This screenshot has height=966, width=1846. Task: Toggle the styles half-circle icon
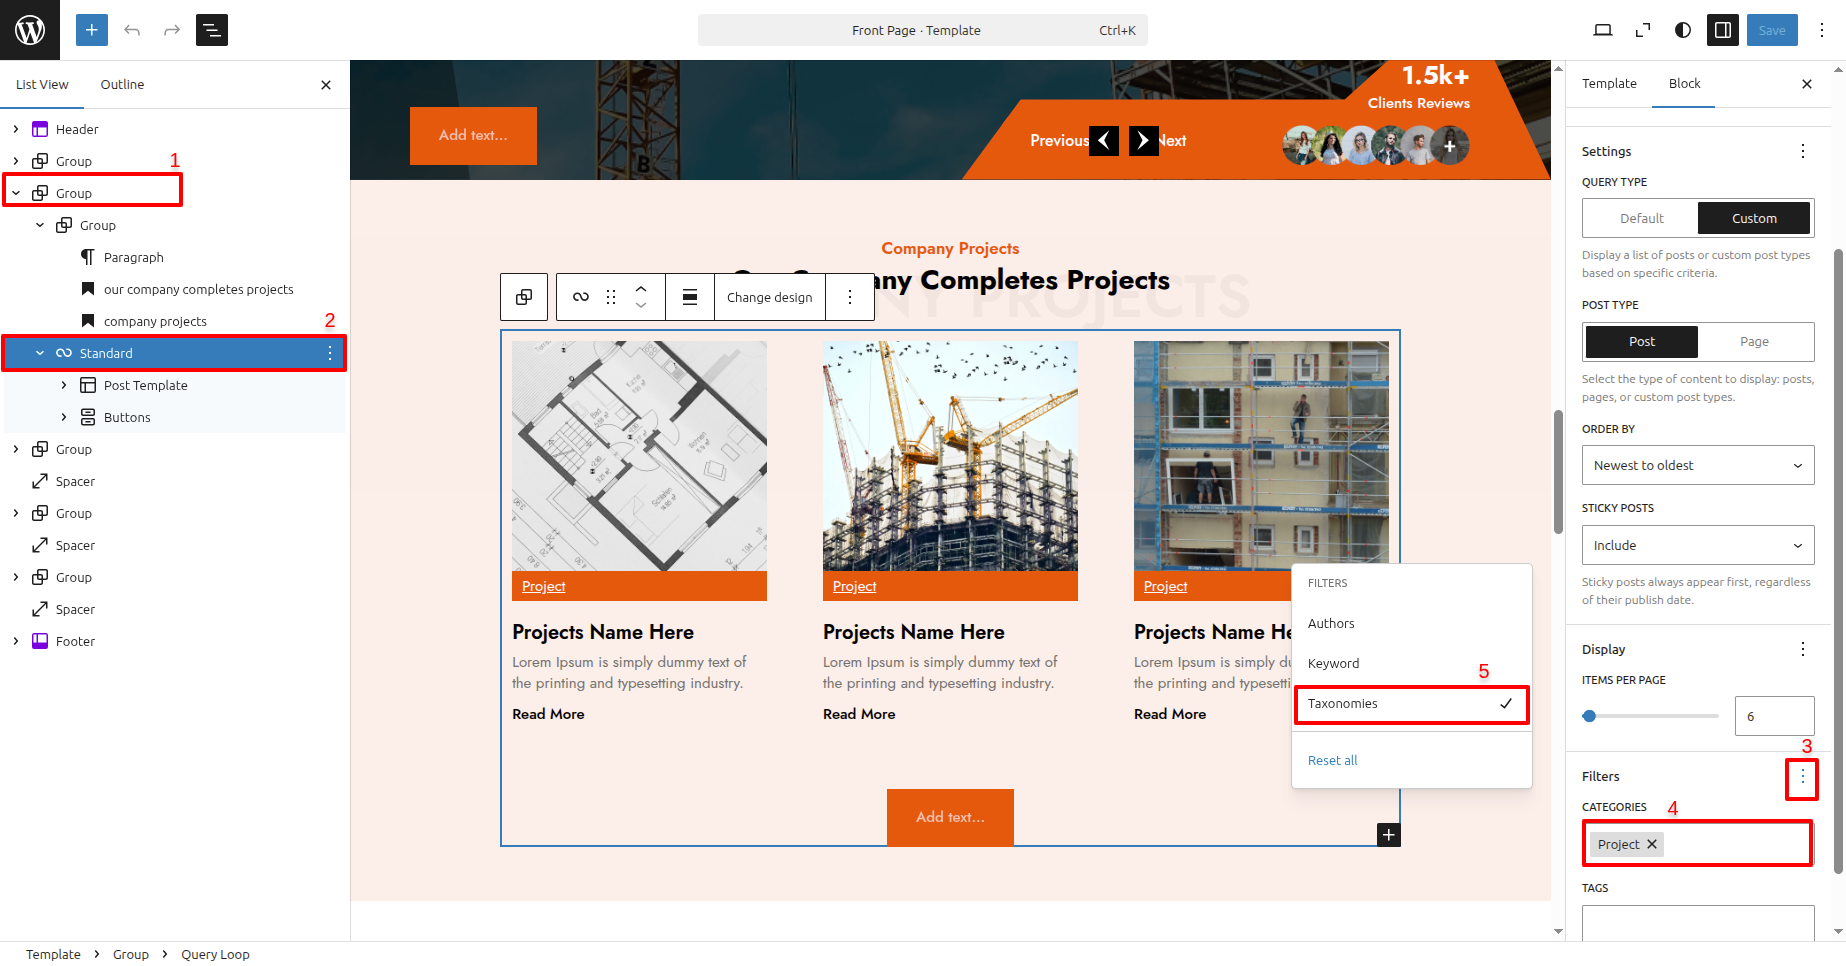[x=1683, y=30]
